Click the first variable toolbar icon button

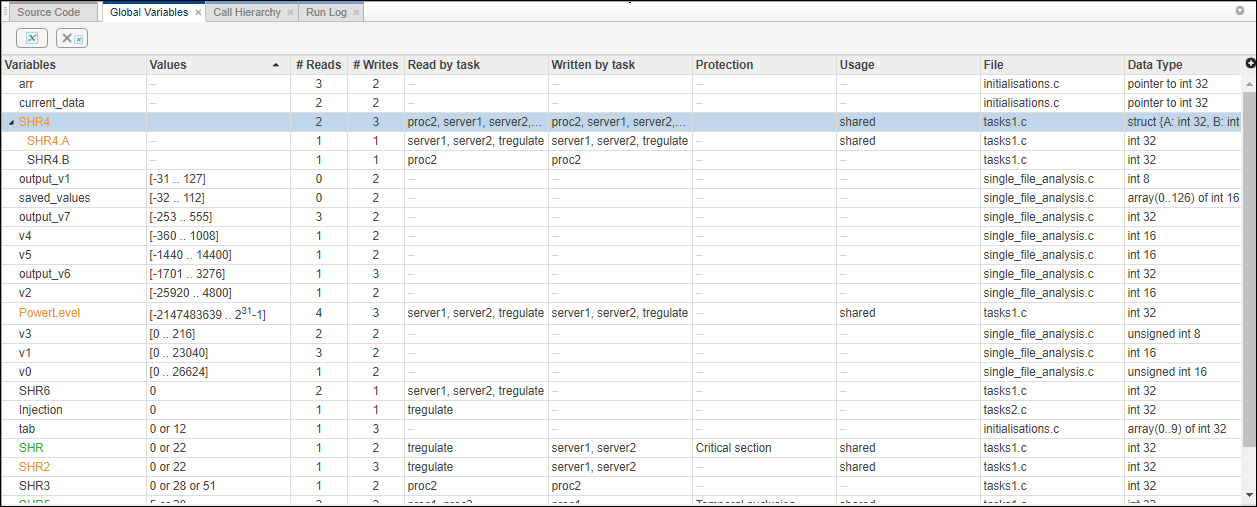point(32,38)
